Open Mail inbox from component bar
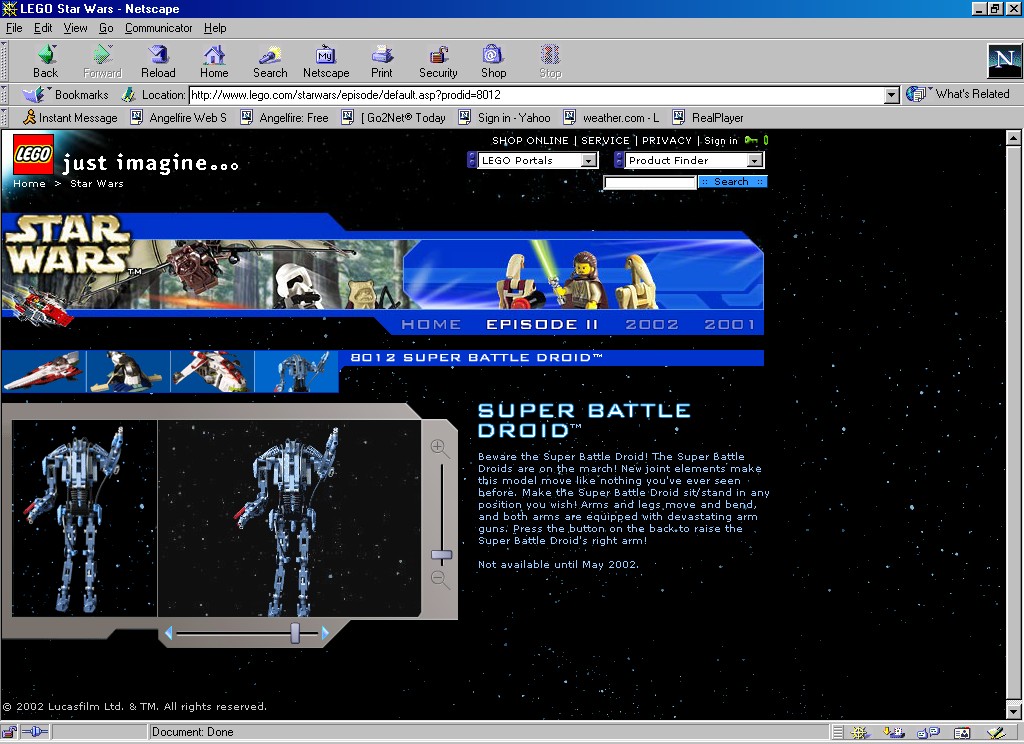 (893, 732)
